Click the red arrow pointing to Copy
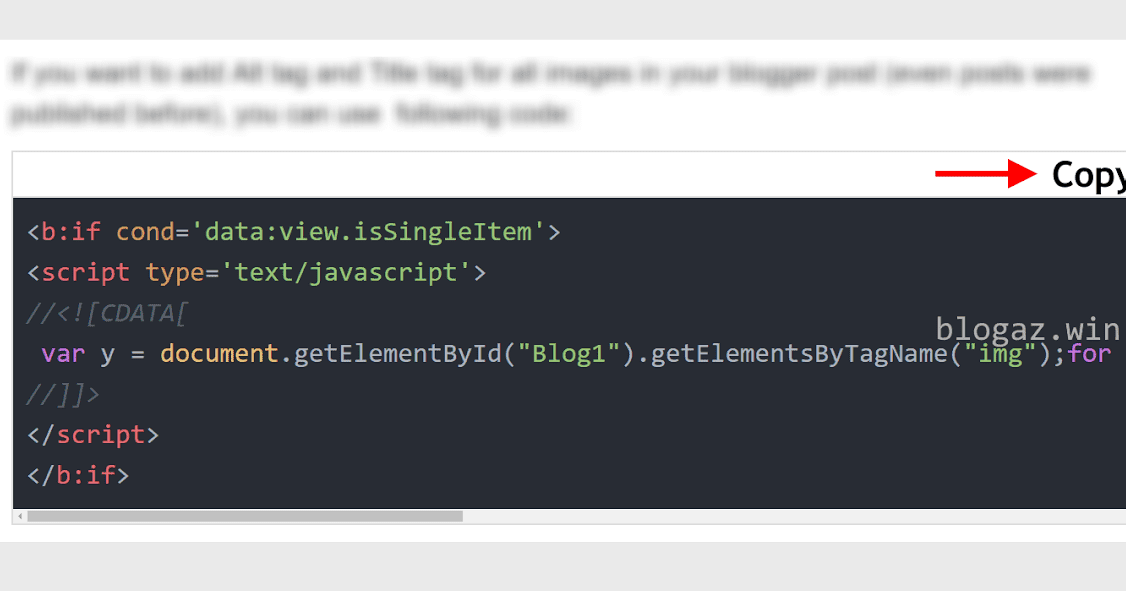1126x591 pixels. [985, 172]
